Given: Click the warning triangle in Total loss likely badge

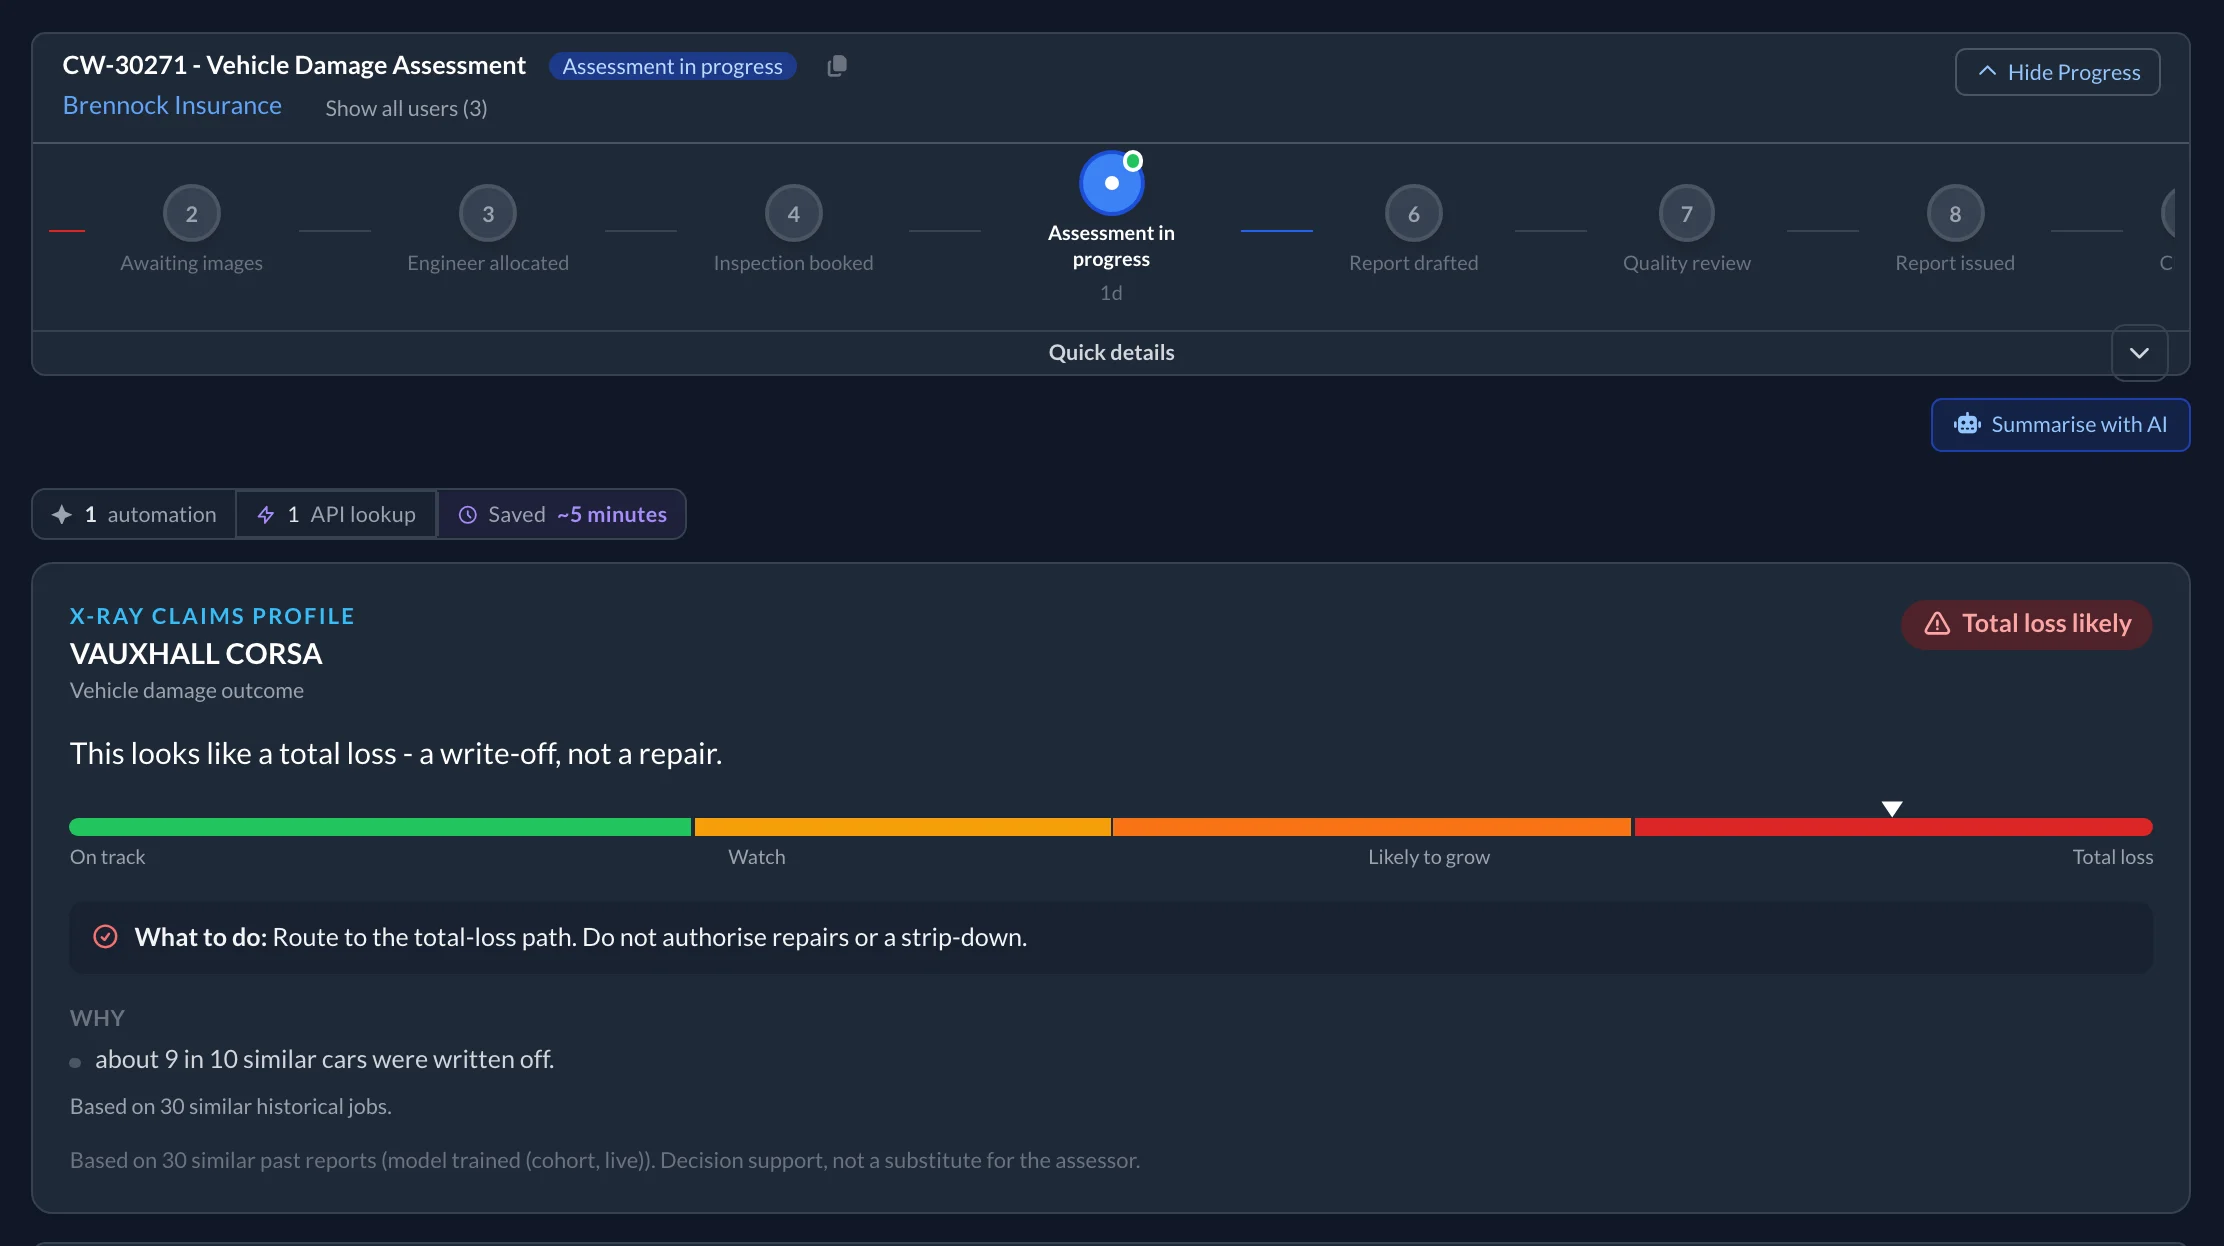Looking at the screenshot, I should 1937,623.
